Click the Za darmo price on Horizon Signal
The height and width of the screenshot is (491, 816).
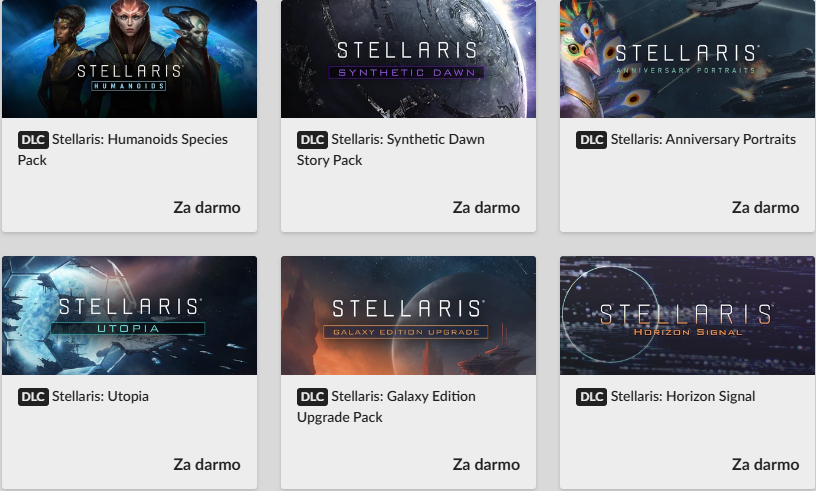click(x=766, y=464)
